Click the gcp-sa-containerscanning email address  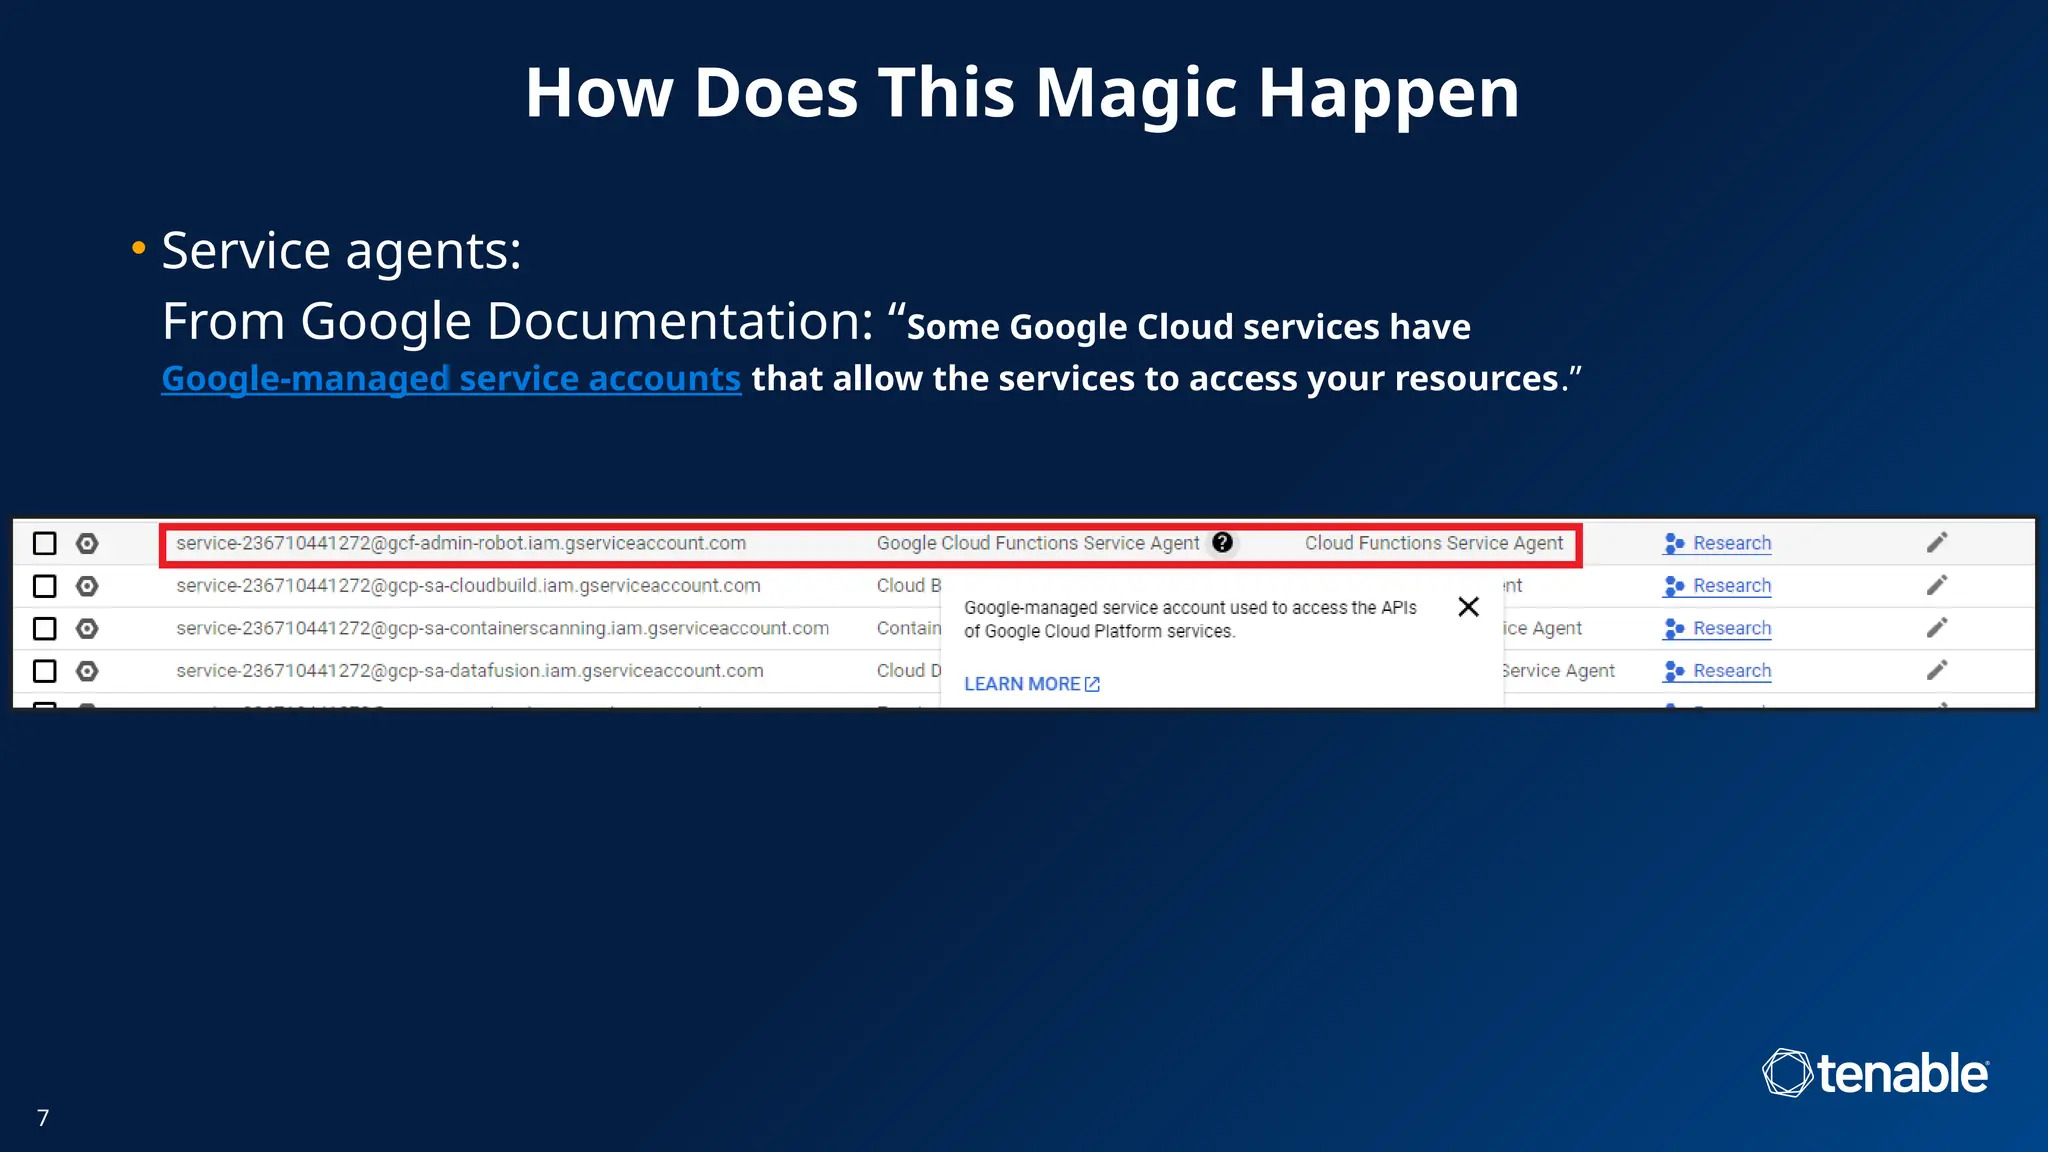(502, 629)
